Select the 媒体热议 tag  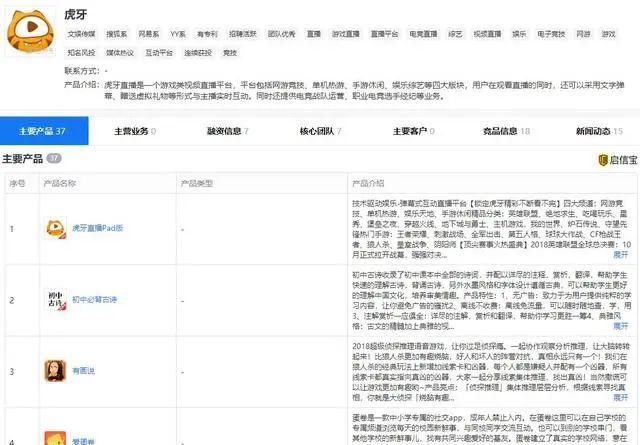pyautogui.click(x=120, y=53)
